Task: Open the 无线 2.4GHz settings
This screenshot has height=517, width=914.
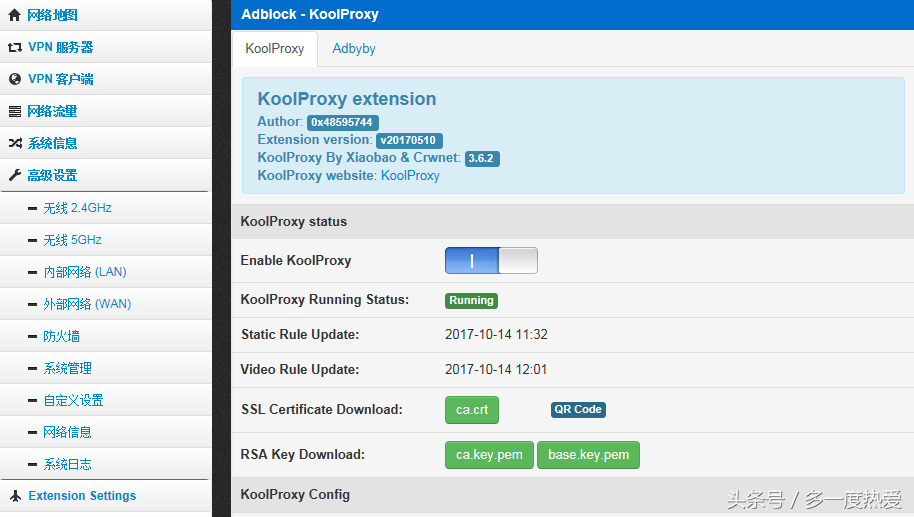Action: (x=78, y=208)
